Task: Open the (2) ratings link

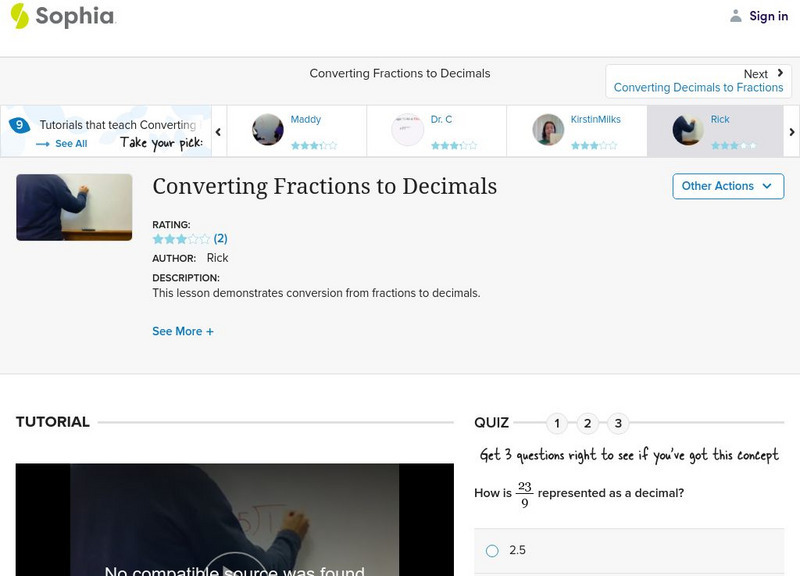Action: tap(218, 238)
